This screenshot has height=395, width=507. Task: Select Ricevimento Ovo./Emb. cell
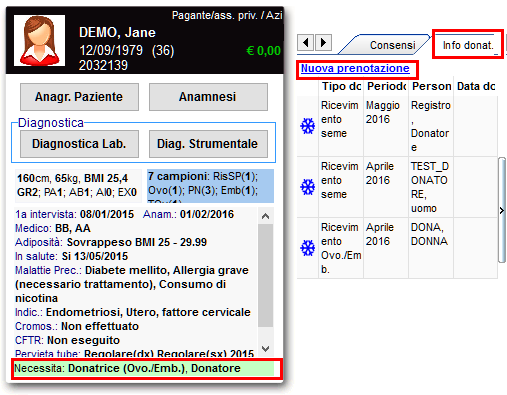click(x=341, y=248)
